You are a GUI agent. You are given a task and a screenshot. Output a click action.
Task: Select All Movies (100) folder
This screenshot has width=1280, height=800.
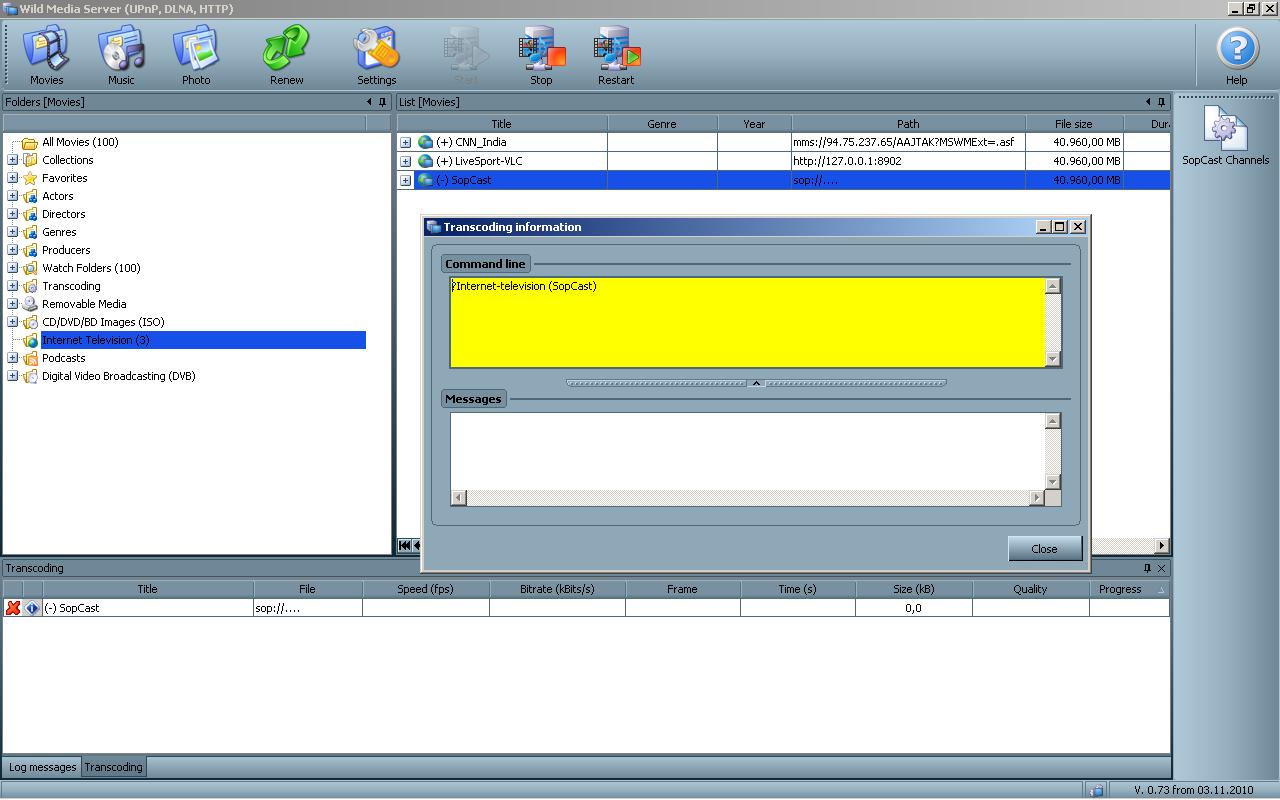coord(80,142)
